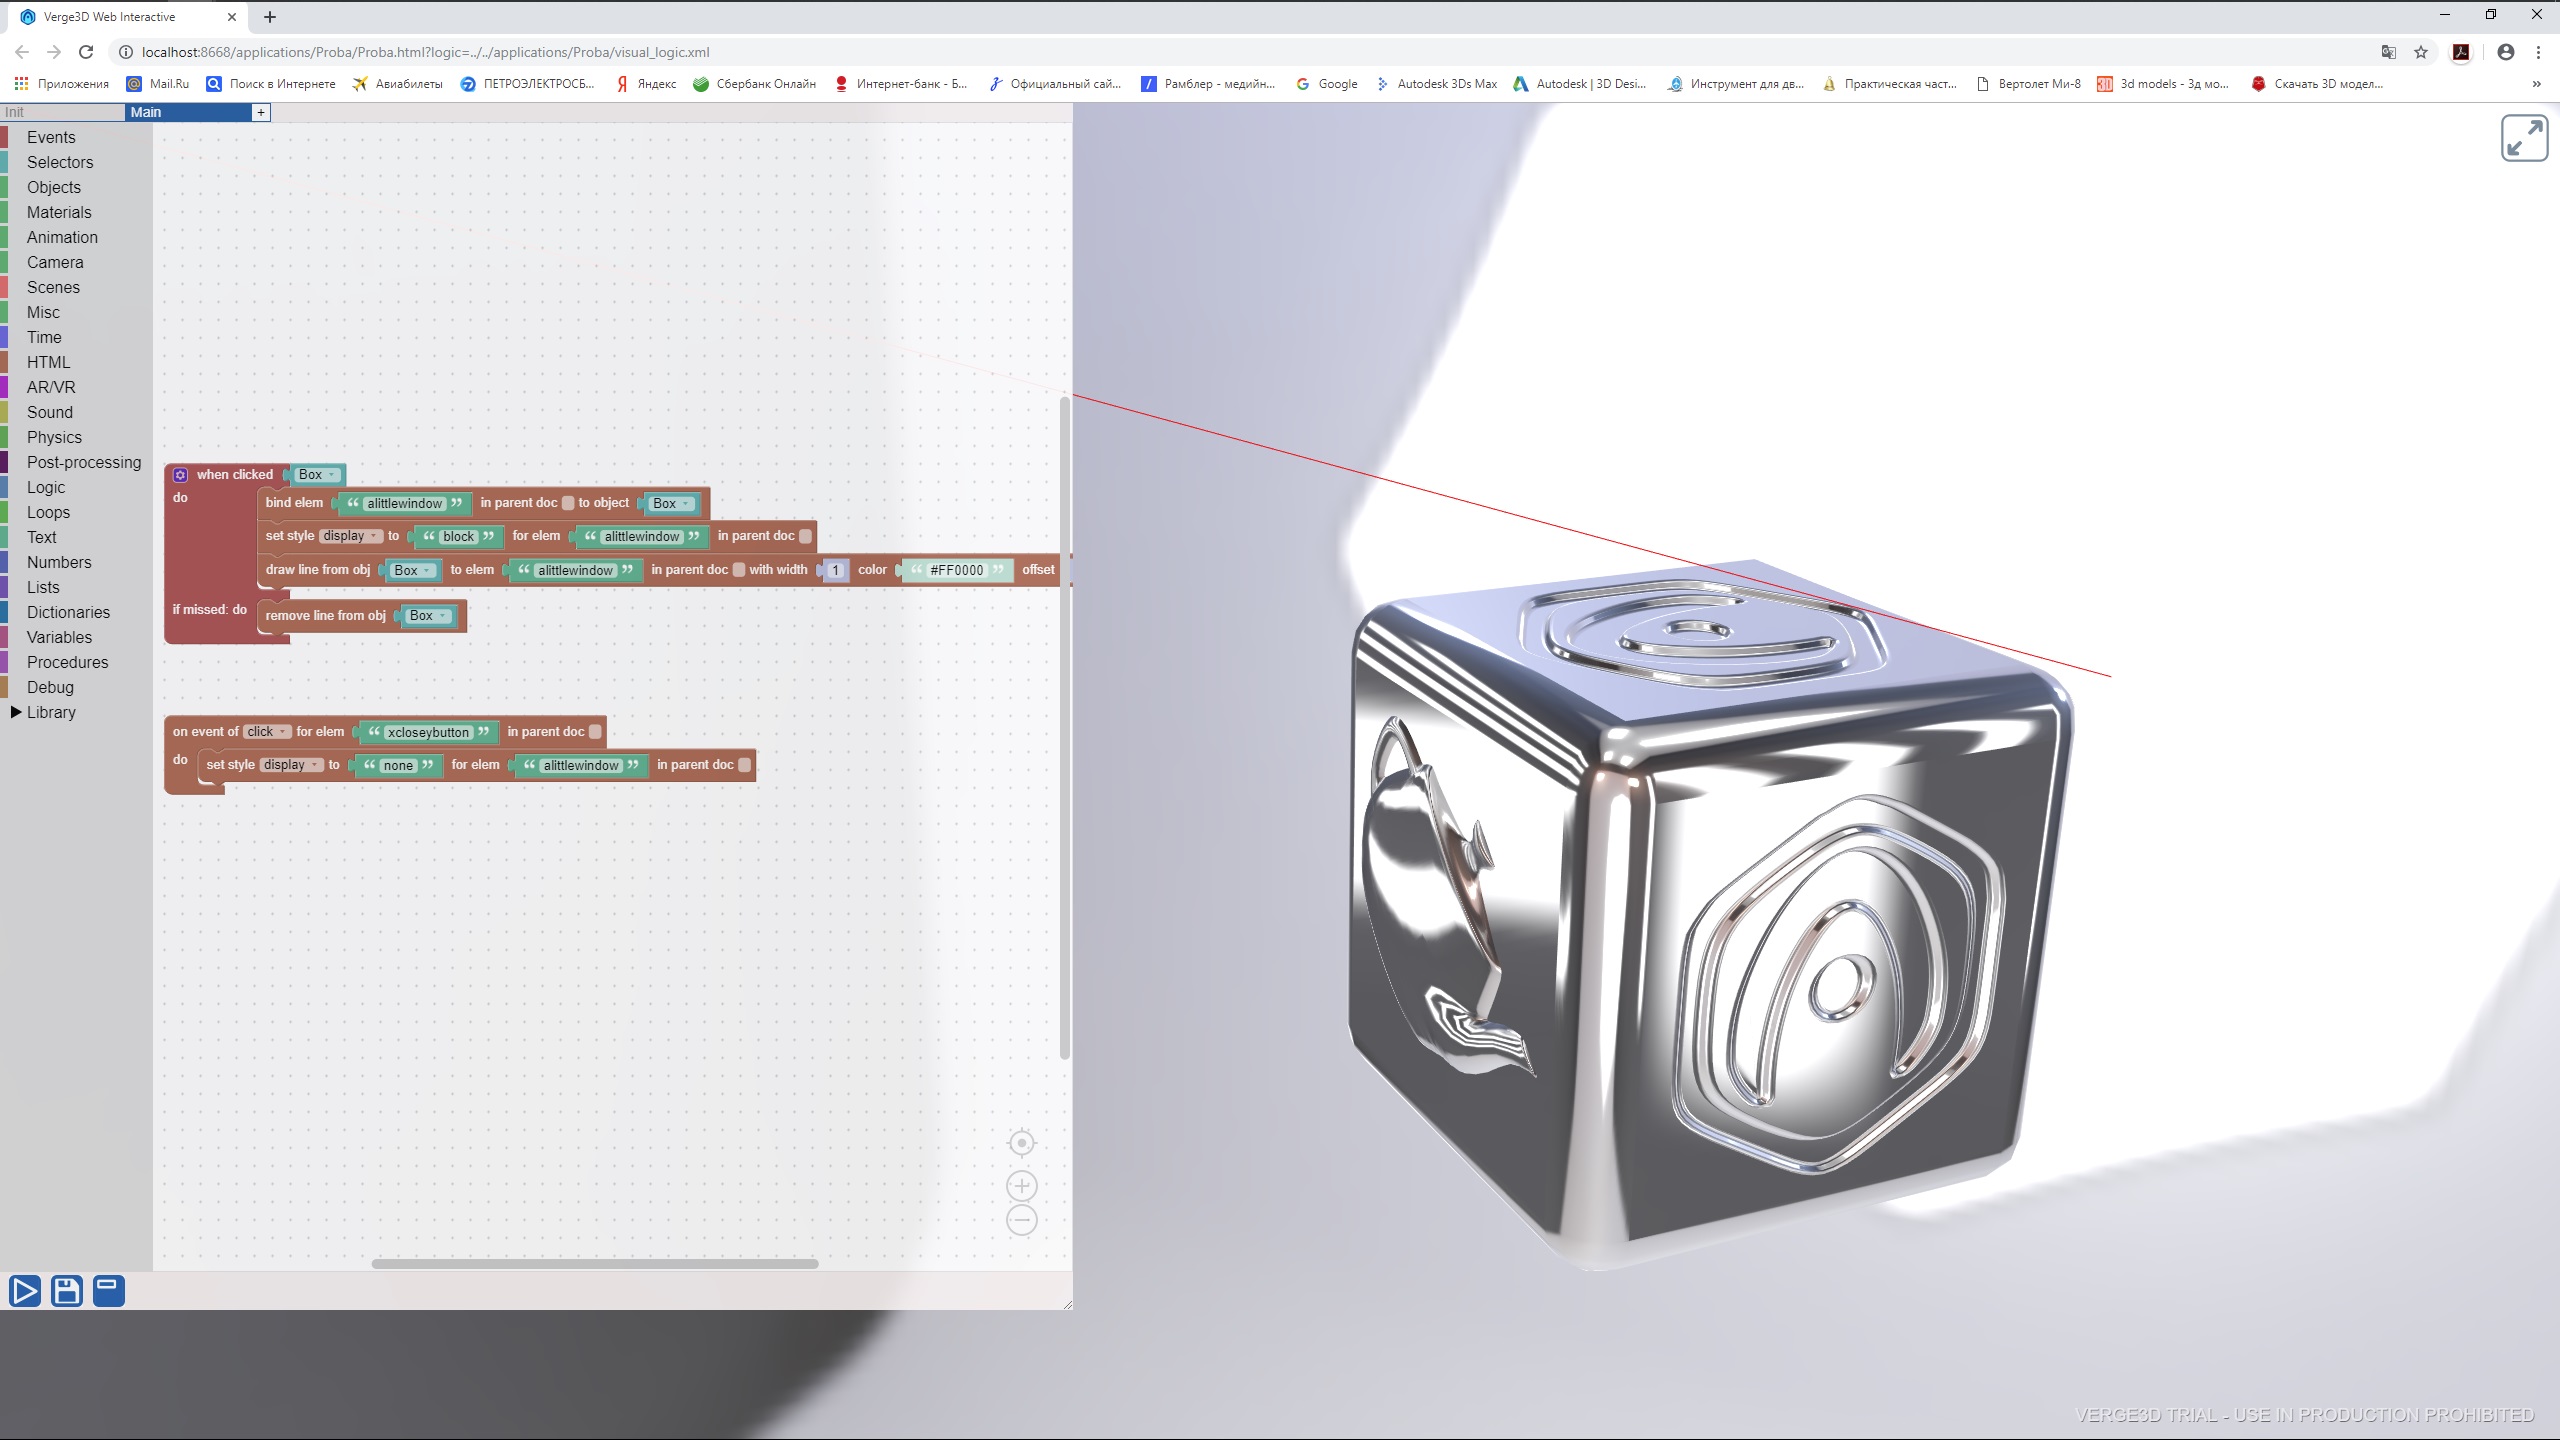Zoom in the puzzles workspace
The width and height of the screenshot is (2560, 1440).
pyautogui.click(x=1021, y=1186)
